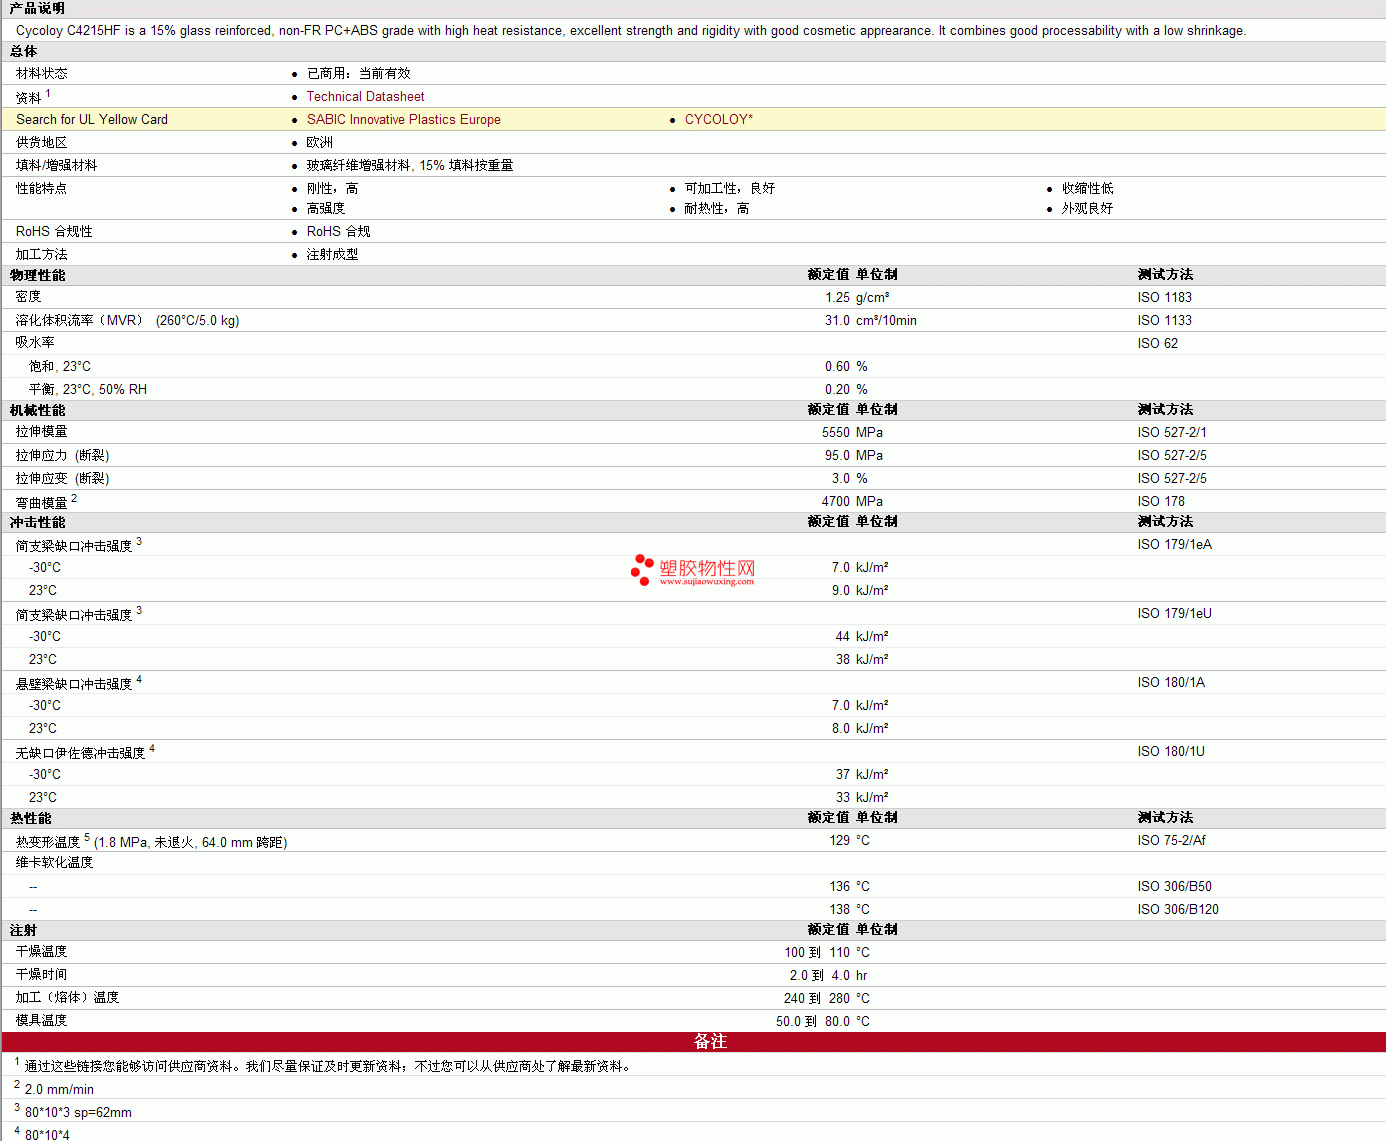1386x1141 pixels.
Task: Click ISO 527-2/5 in the 拉伸应变 row
Action: coord(1171,478)
